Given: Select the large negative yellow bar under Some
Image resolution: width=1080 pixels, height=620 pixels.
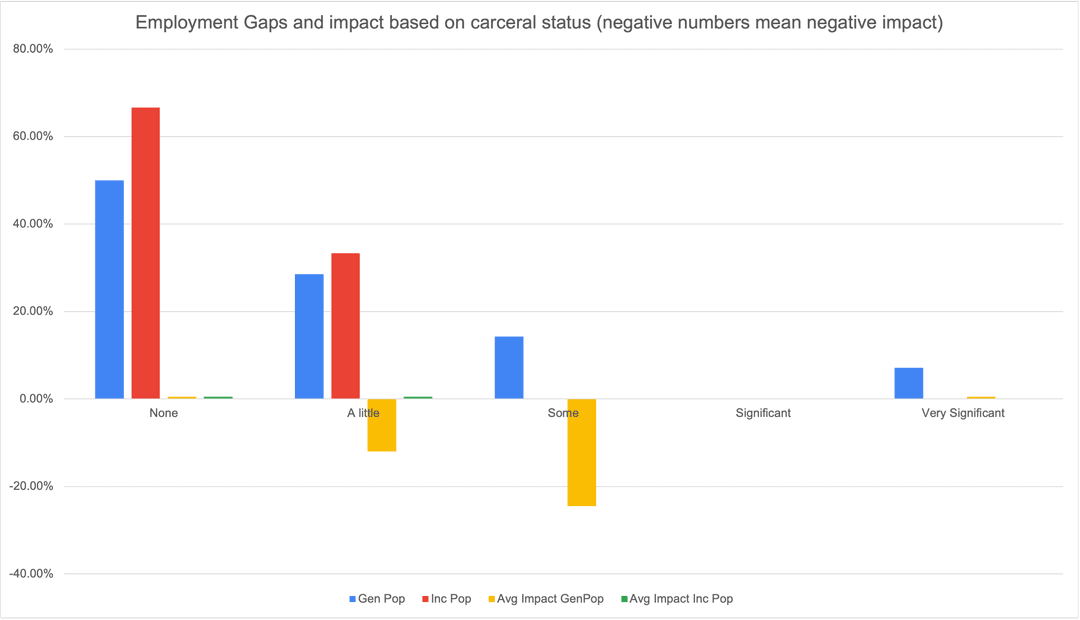Looking at the screenshot, I should 582,452.
